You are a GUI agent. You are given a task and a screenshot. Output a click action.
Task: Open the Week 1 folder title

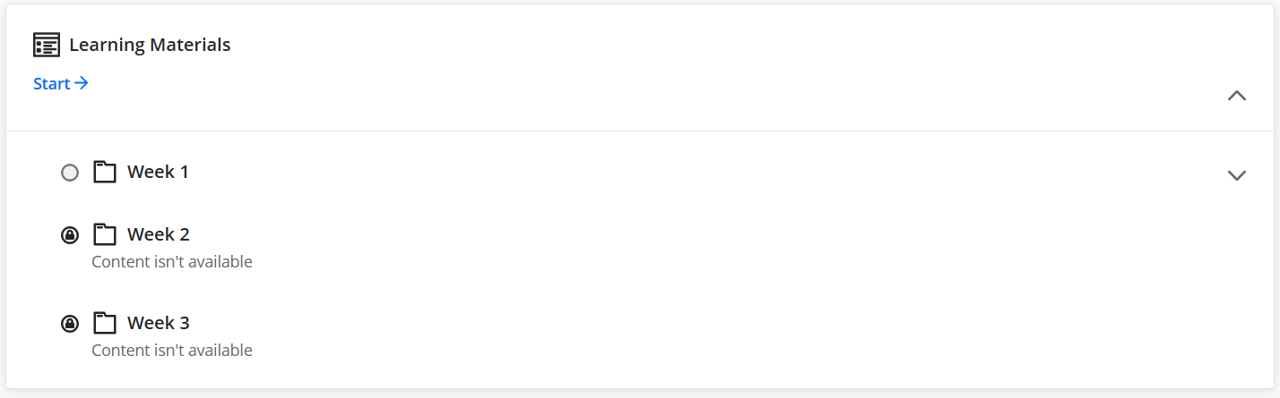click(x=158, y=172)
